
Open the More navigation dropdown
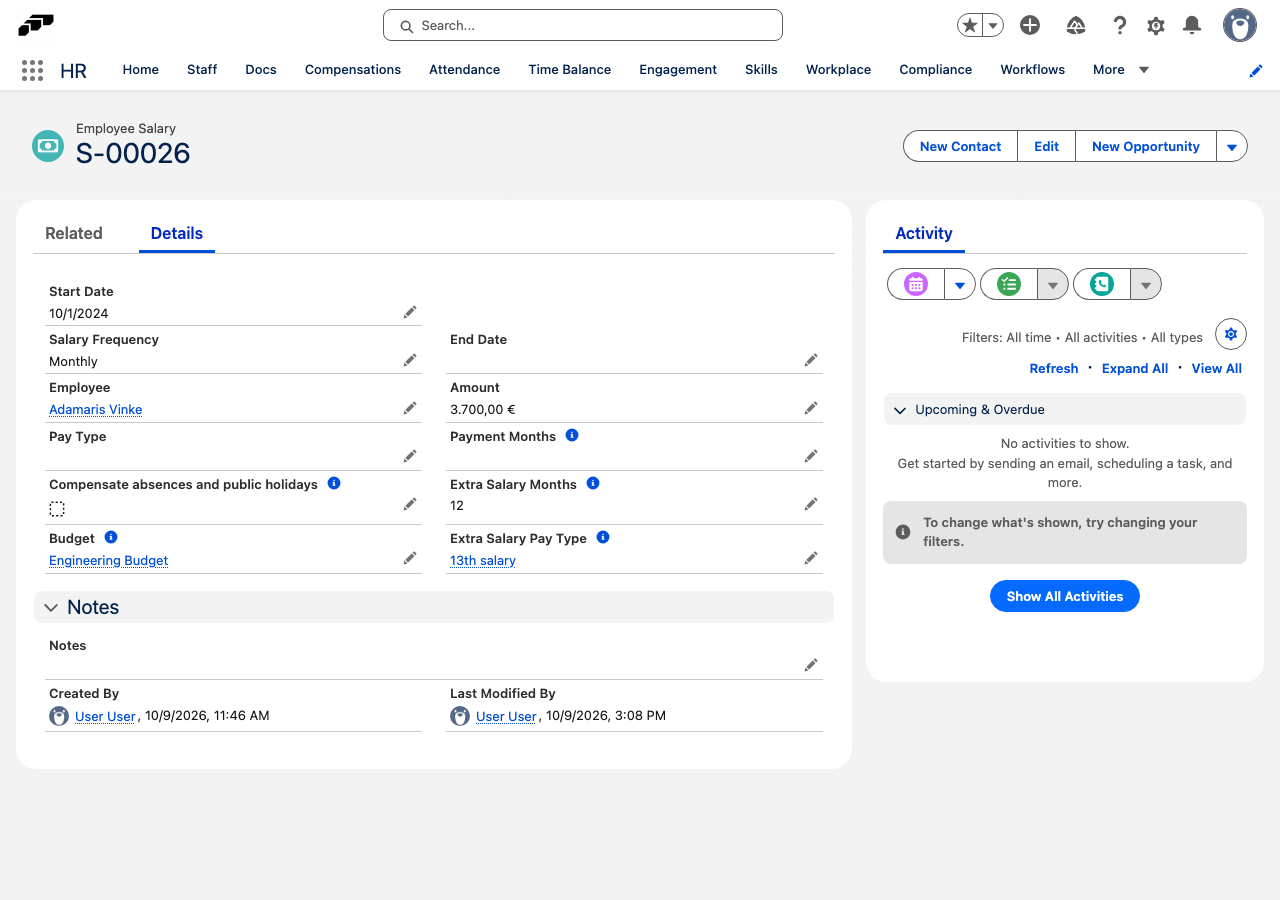click(1121, 70)
